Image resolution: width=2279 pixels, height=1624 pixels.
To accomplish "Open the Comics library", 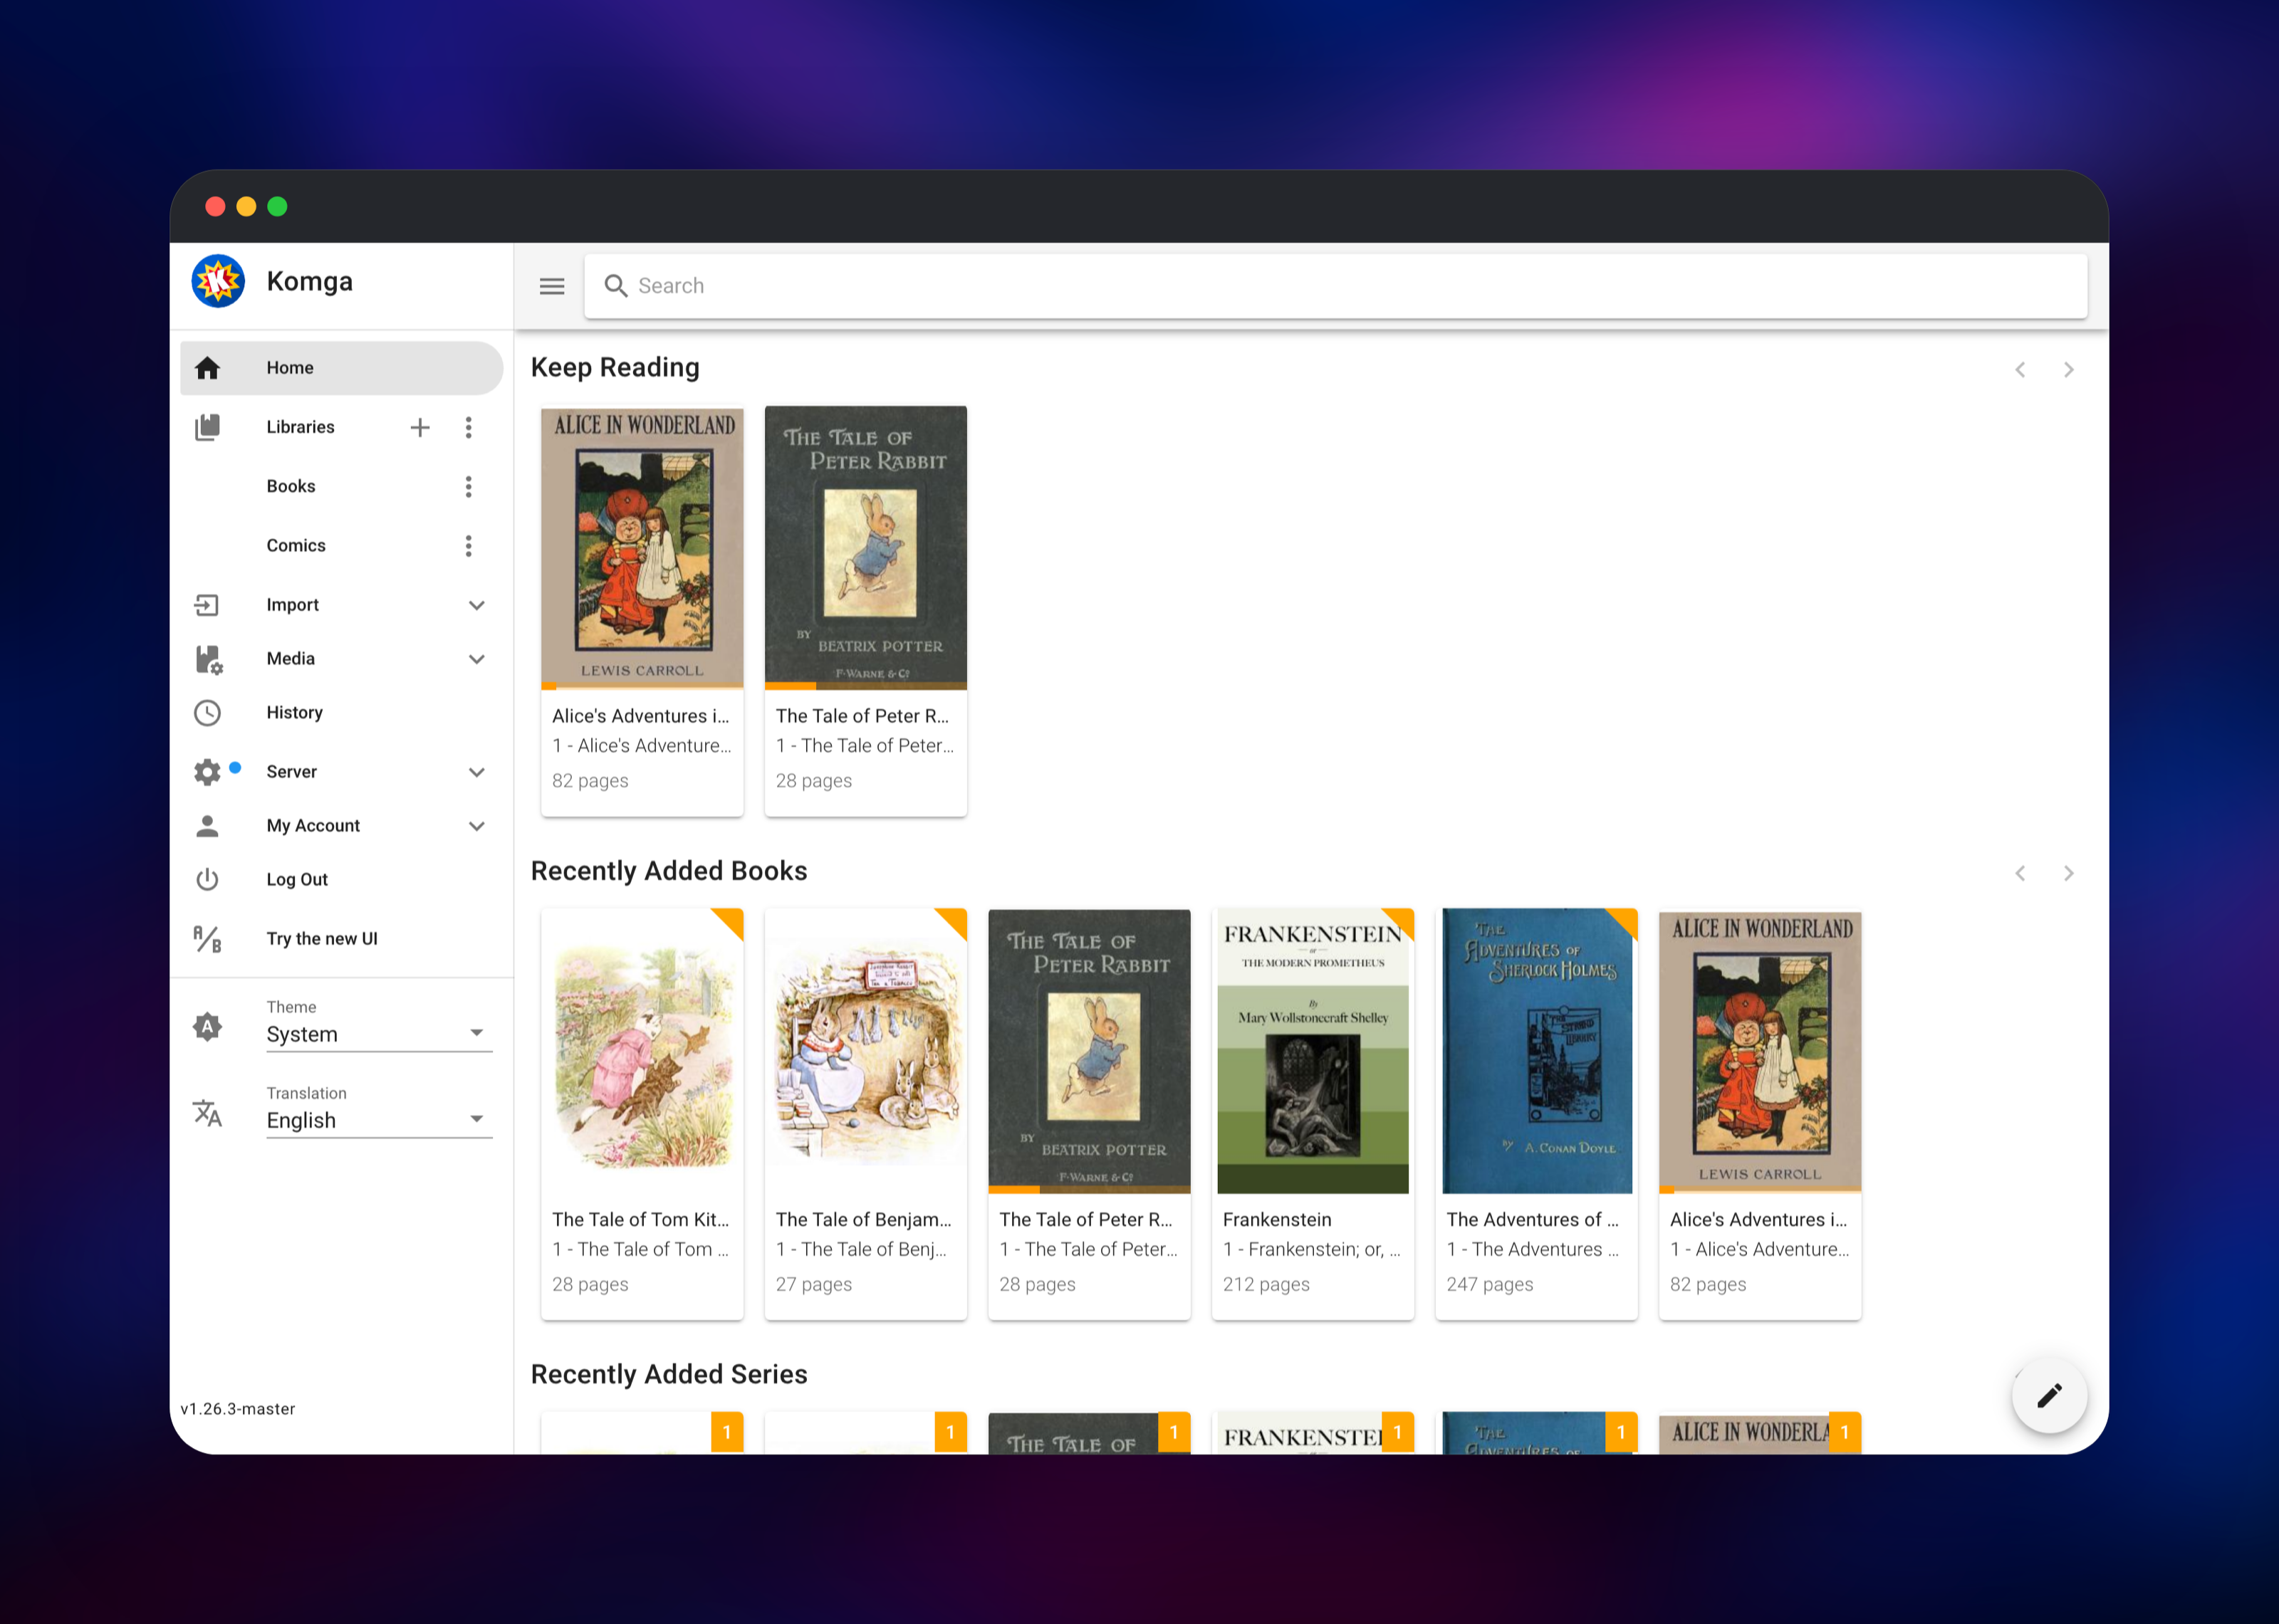I will (296, 545).
